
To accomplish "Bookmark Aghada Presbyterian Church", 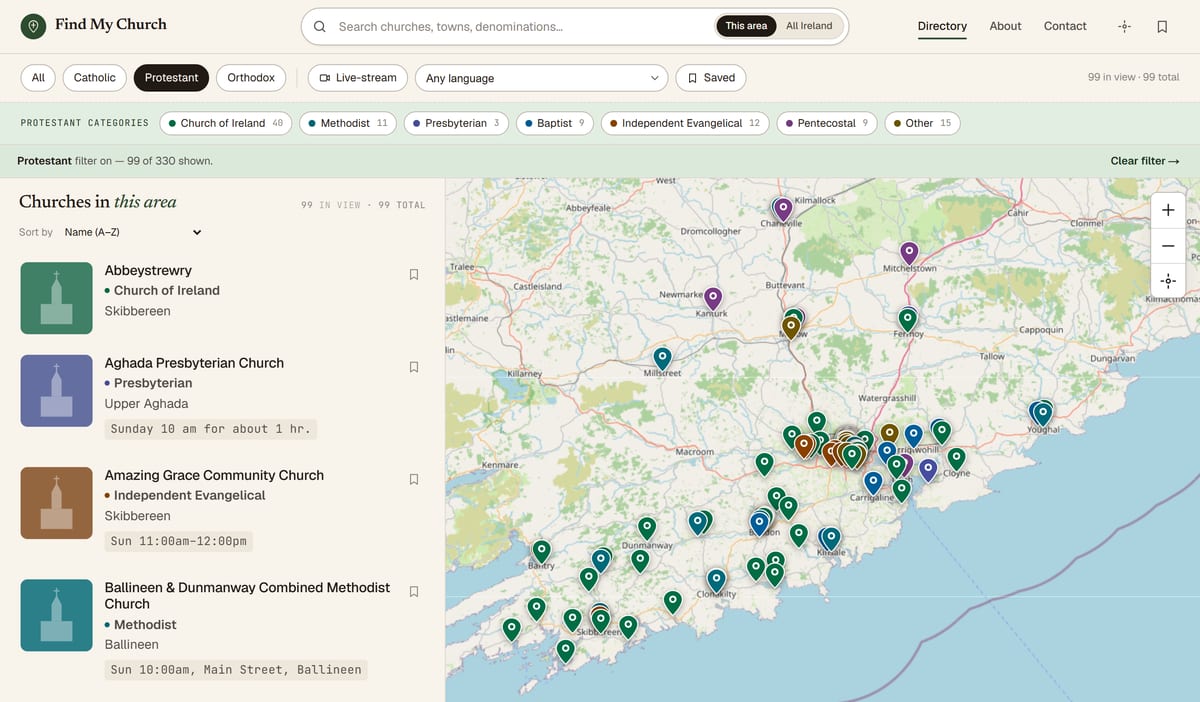I will point(414,367).
